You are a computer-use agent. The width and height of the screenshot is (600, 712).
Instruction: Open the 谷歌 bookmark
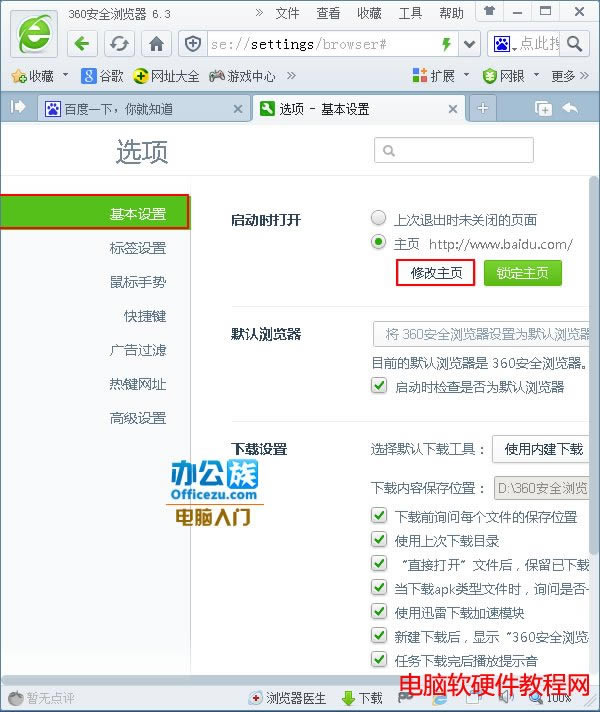coord(102,76)
